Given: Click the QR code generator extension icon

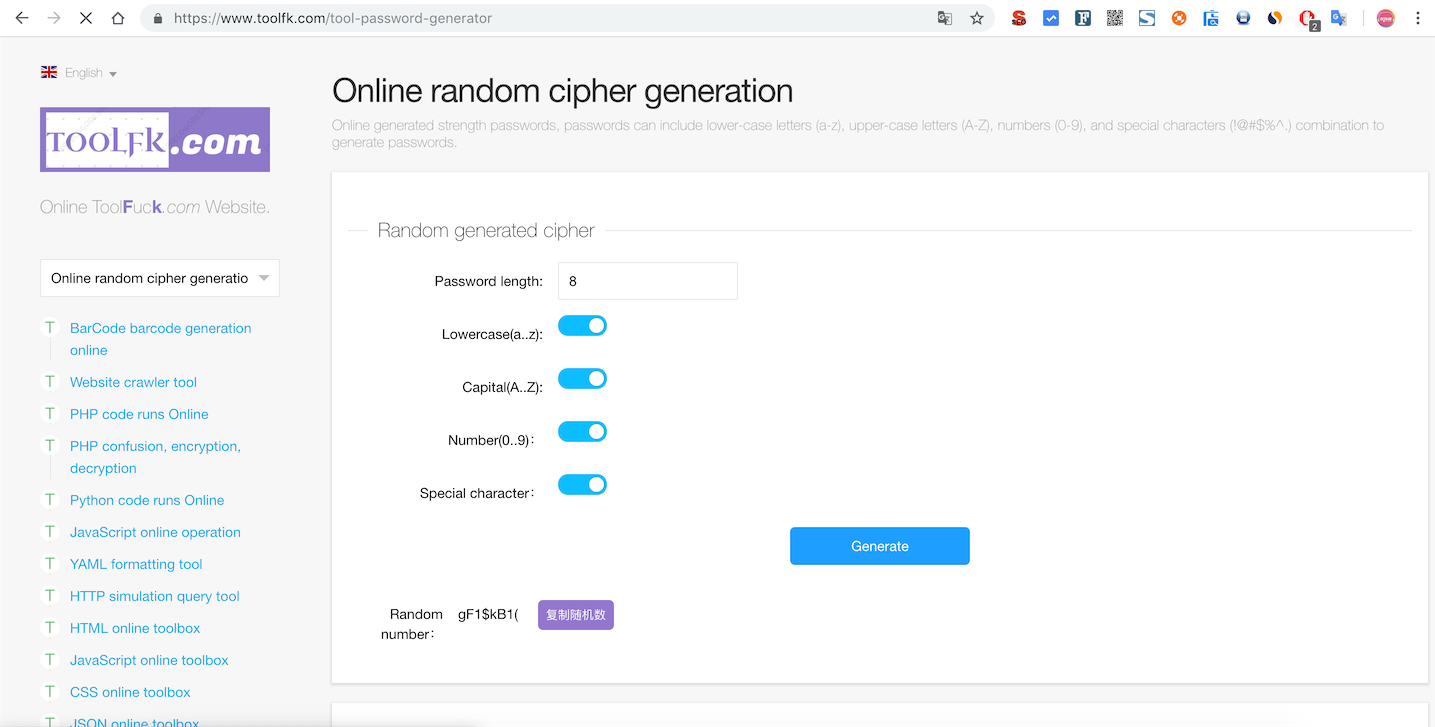Looking at the screenshot, I should tap(1115, 17).
